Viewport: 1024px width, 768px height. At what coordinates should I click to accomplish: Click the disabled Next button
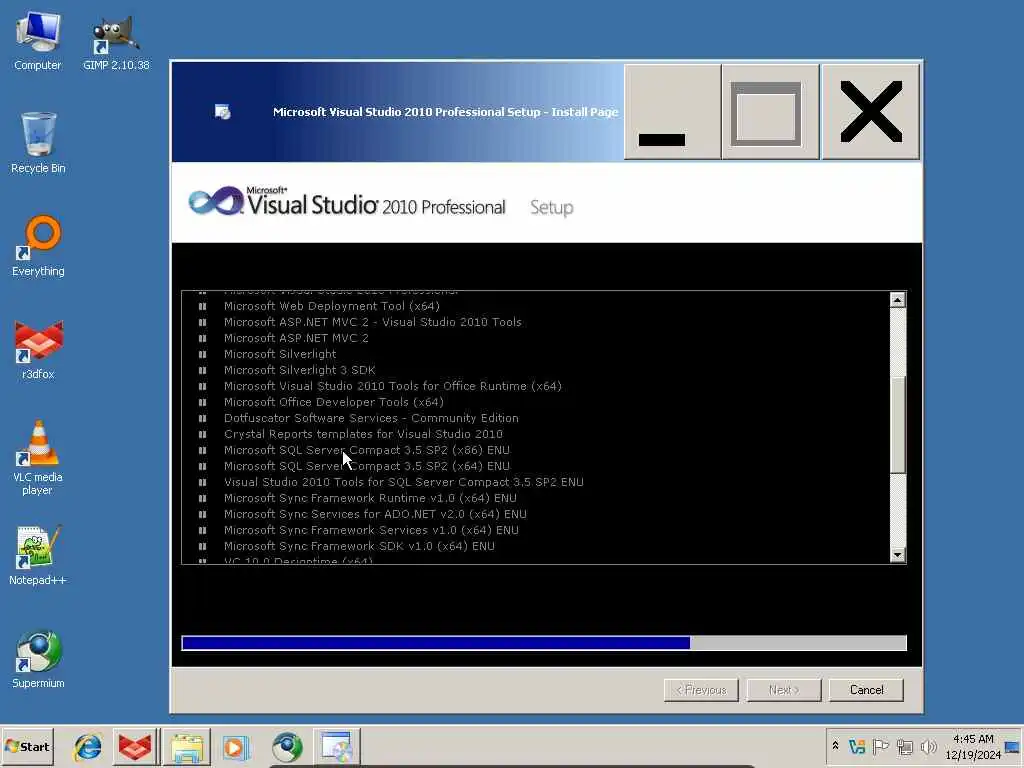tap(784, 690)
